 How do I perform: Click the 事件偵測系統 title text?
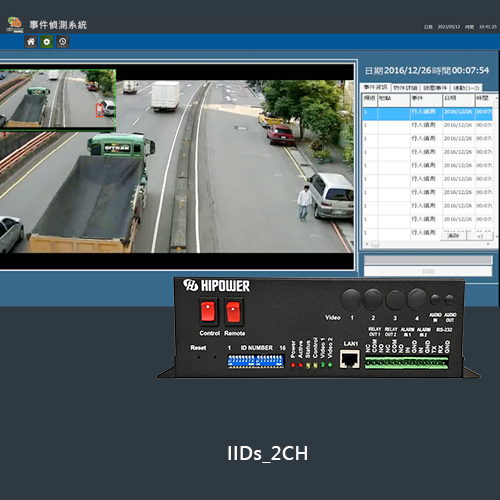58,25
